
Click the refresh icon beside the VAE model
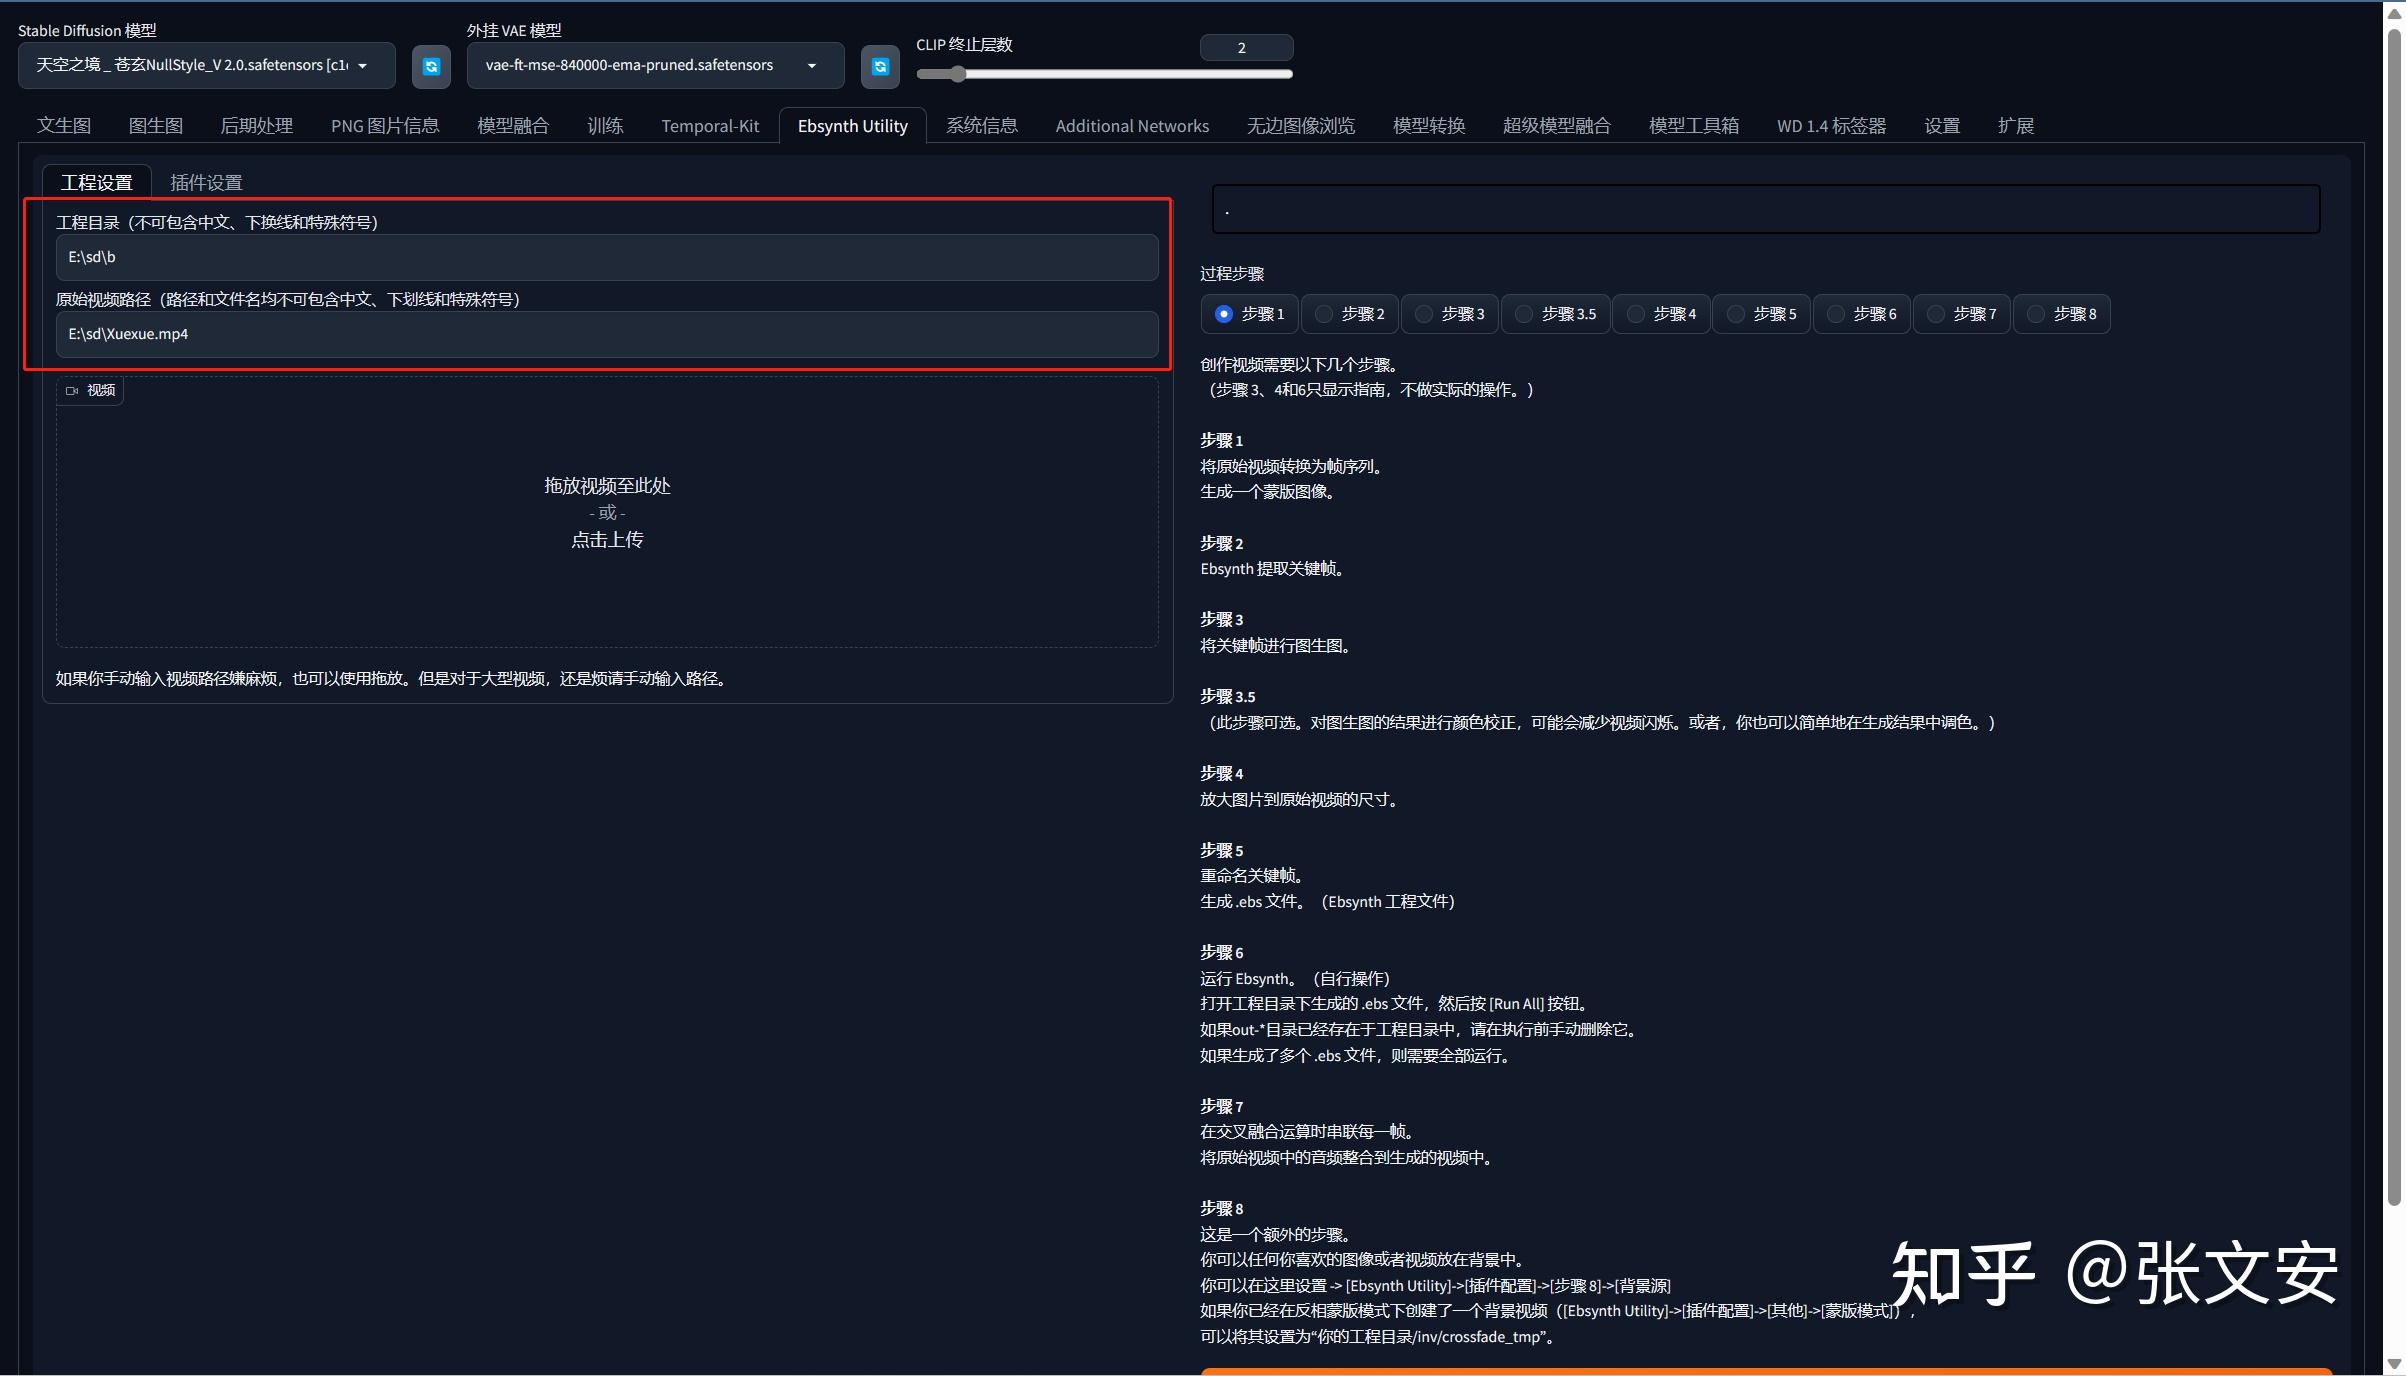pyautogui.click(x=879, y=66)
